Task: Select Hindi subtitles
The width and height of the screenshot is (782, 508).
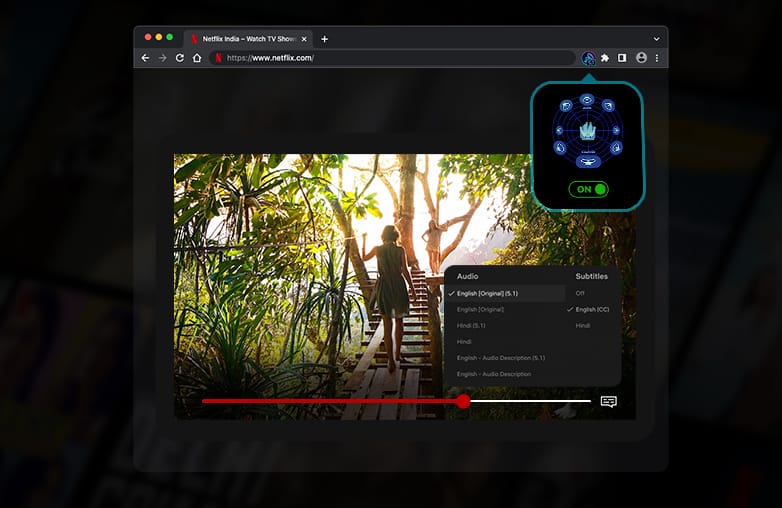Action: point(583,326)
